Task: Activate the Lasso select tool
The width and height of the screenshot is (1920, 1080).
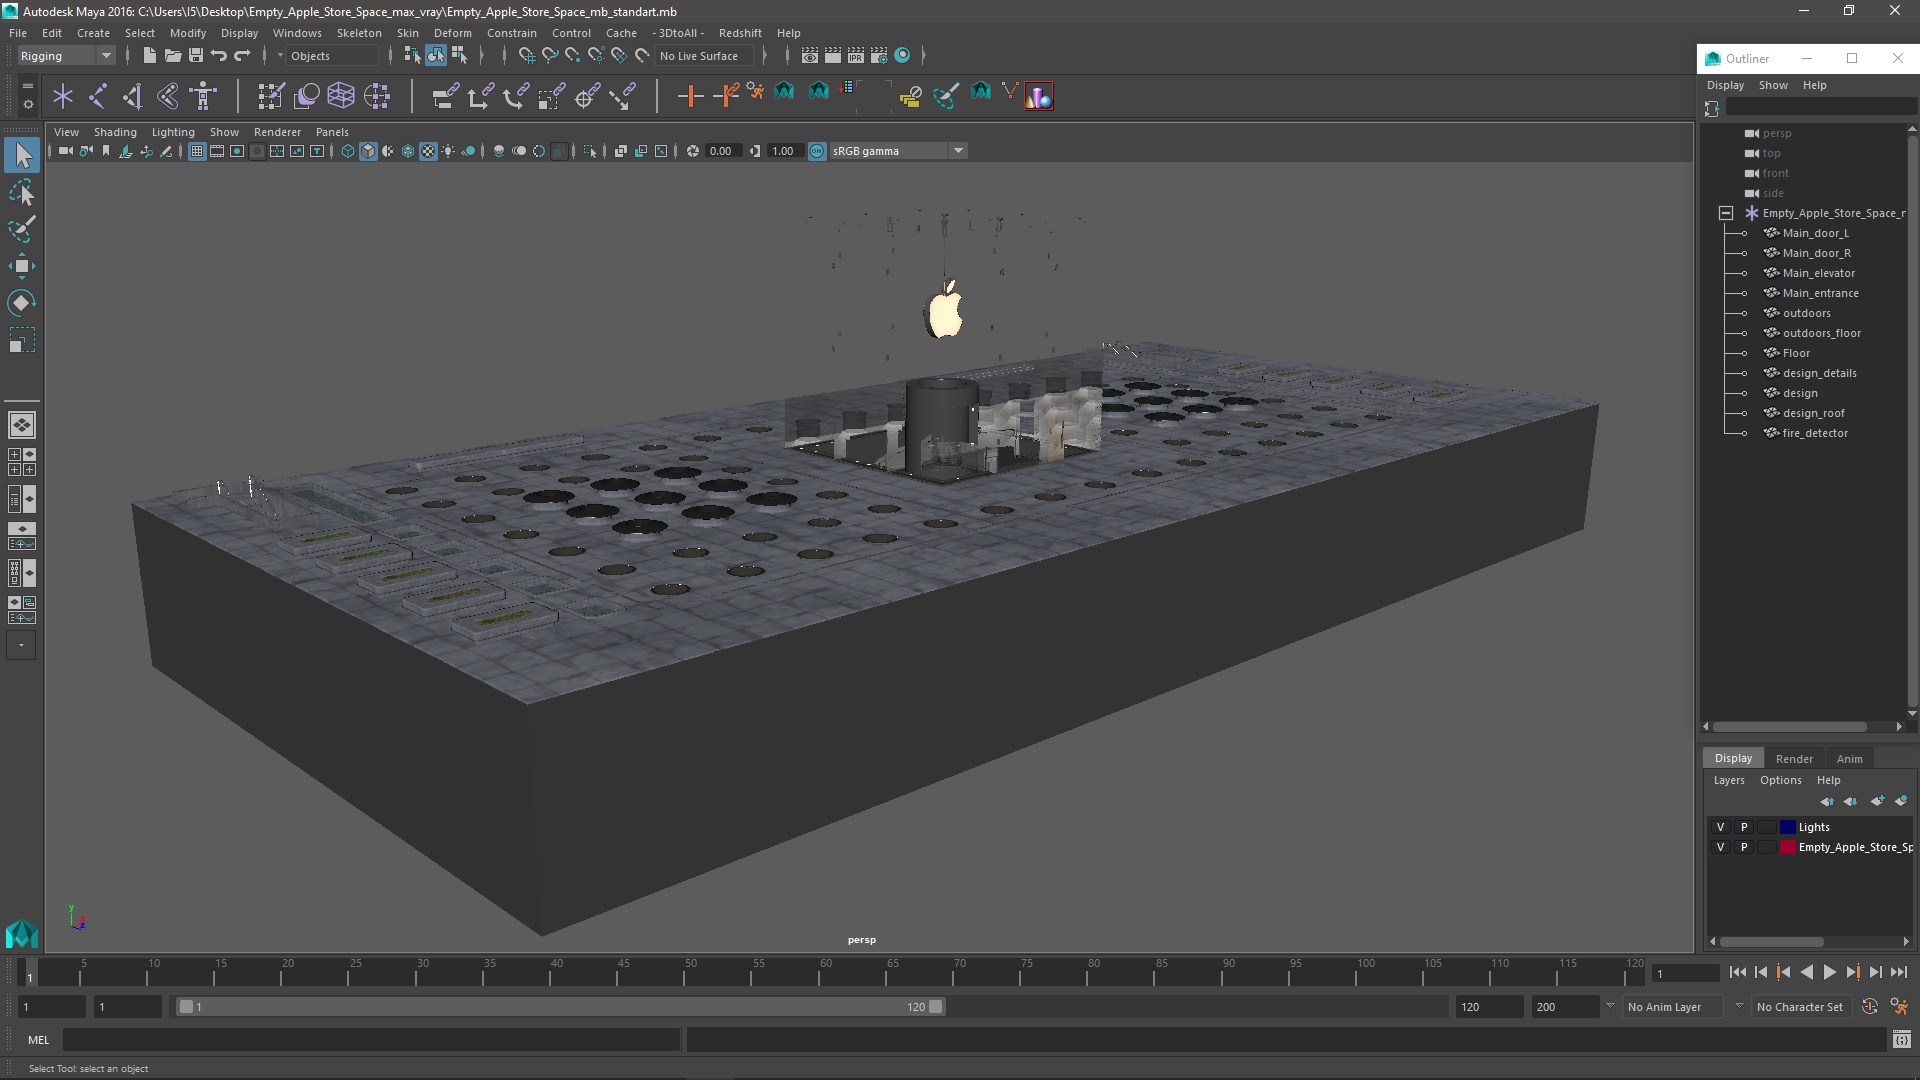Action: pyautogui.click(x=22, y=192)
